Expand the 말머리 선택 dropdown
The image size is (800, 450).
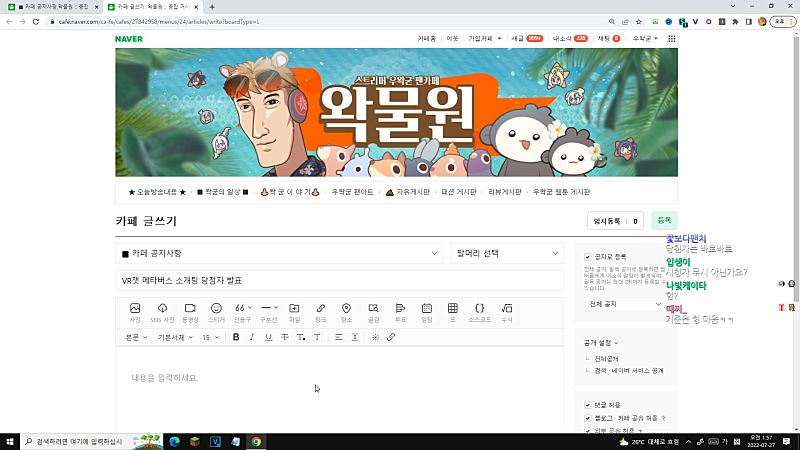pyautogui.click(x=507, y=254)
